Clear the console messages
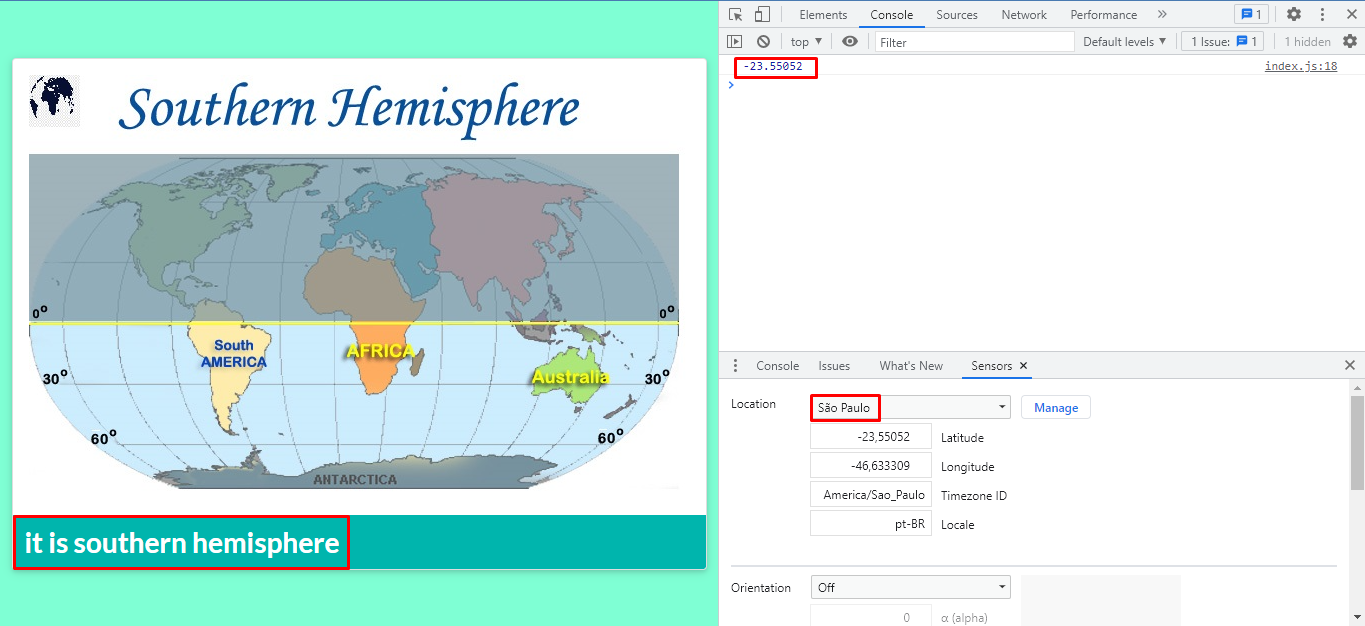This screenshot has width=1365, height=626. click(x=761, y=41)
